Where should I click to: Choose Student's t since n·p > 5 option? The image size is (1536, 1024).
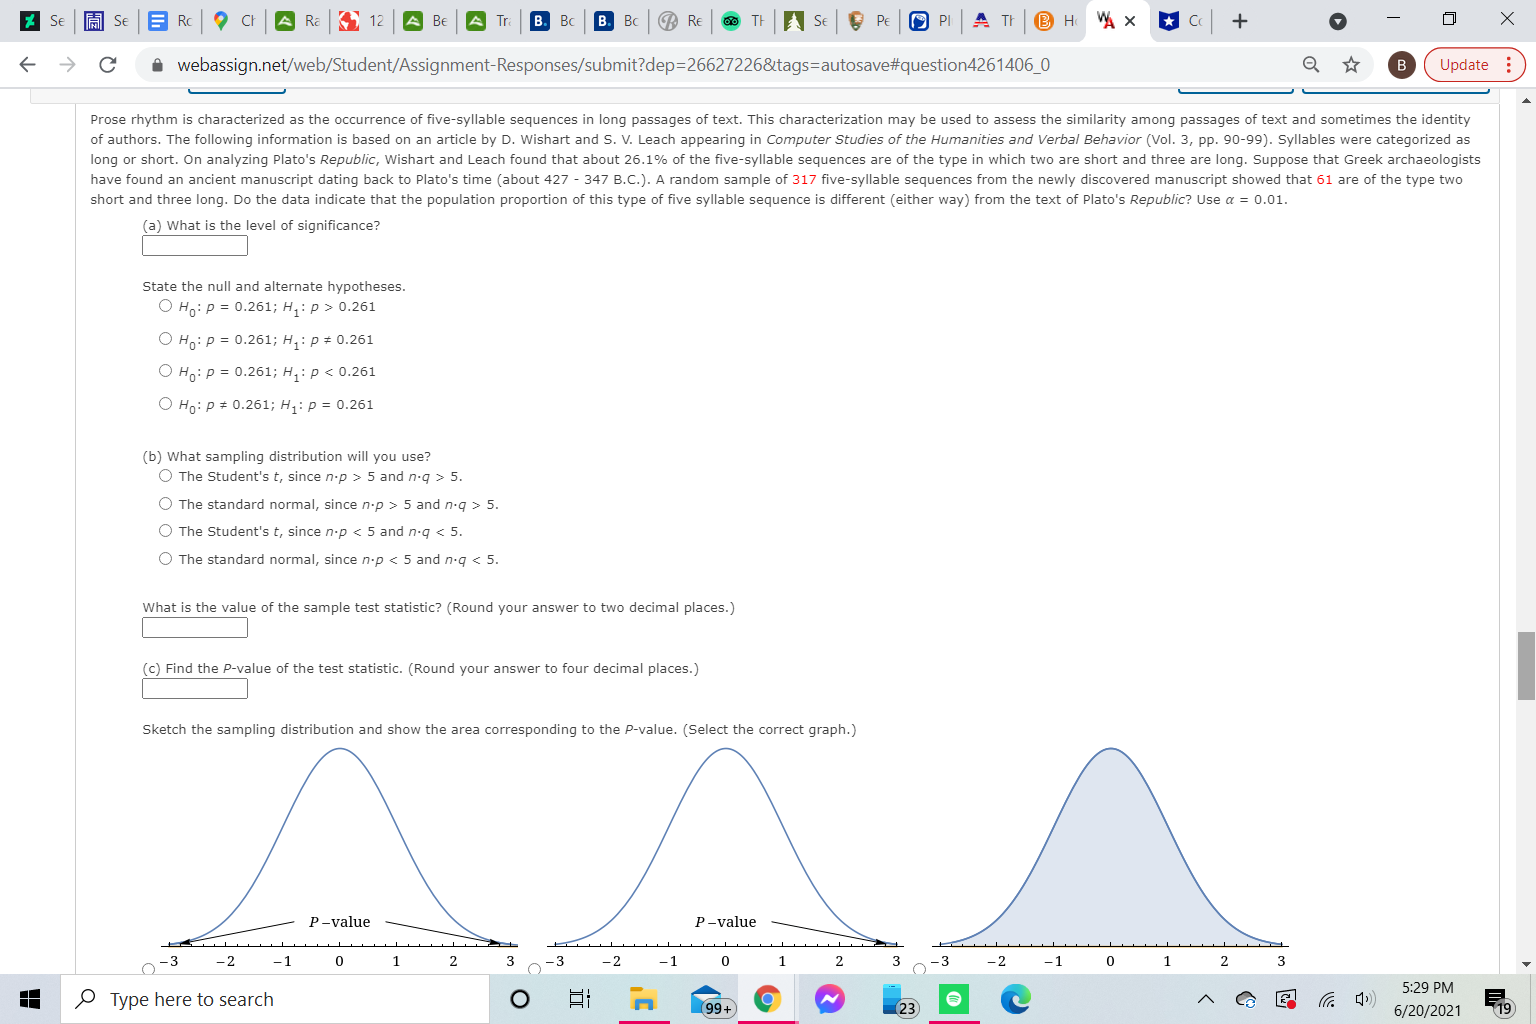coord(166,476)
